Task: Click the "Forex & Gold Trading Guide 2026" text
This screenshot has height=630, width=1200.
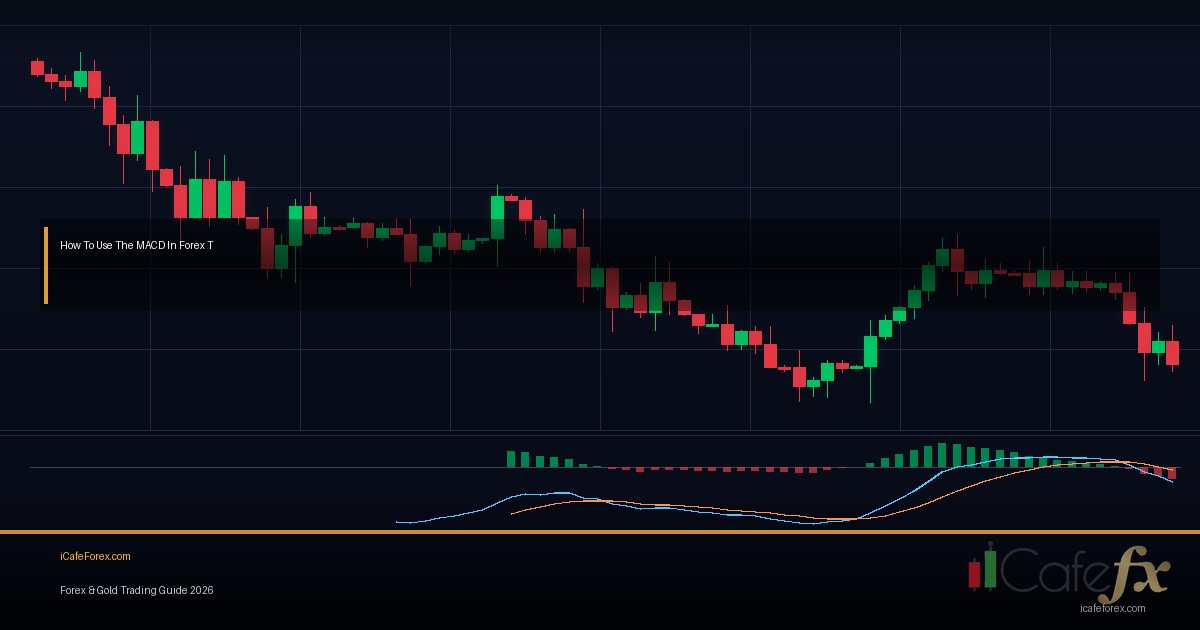Action: (x=137, y=591)
